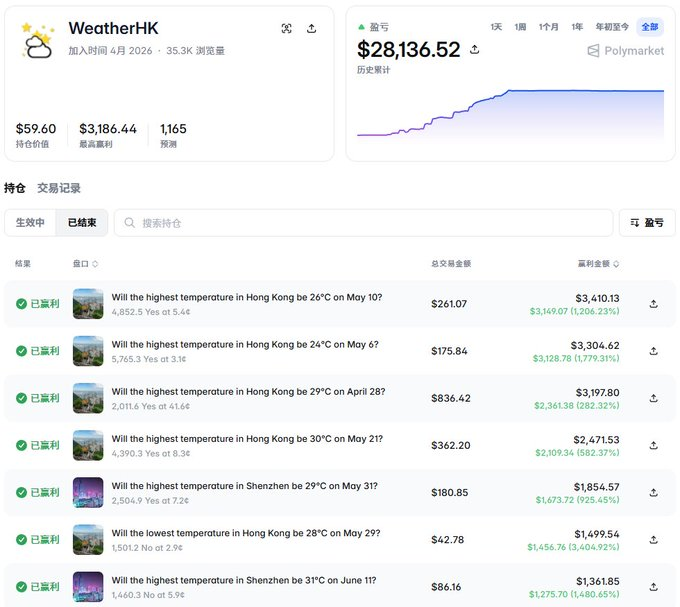This screenshot has width=680, height=607.
Task: Open the 盈亏 sort dropdown button
Action: pos(647,223)
